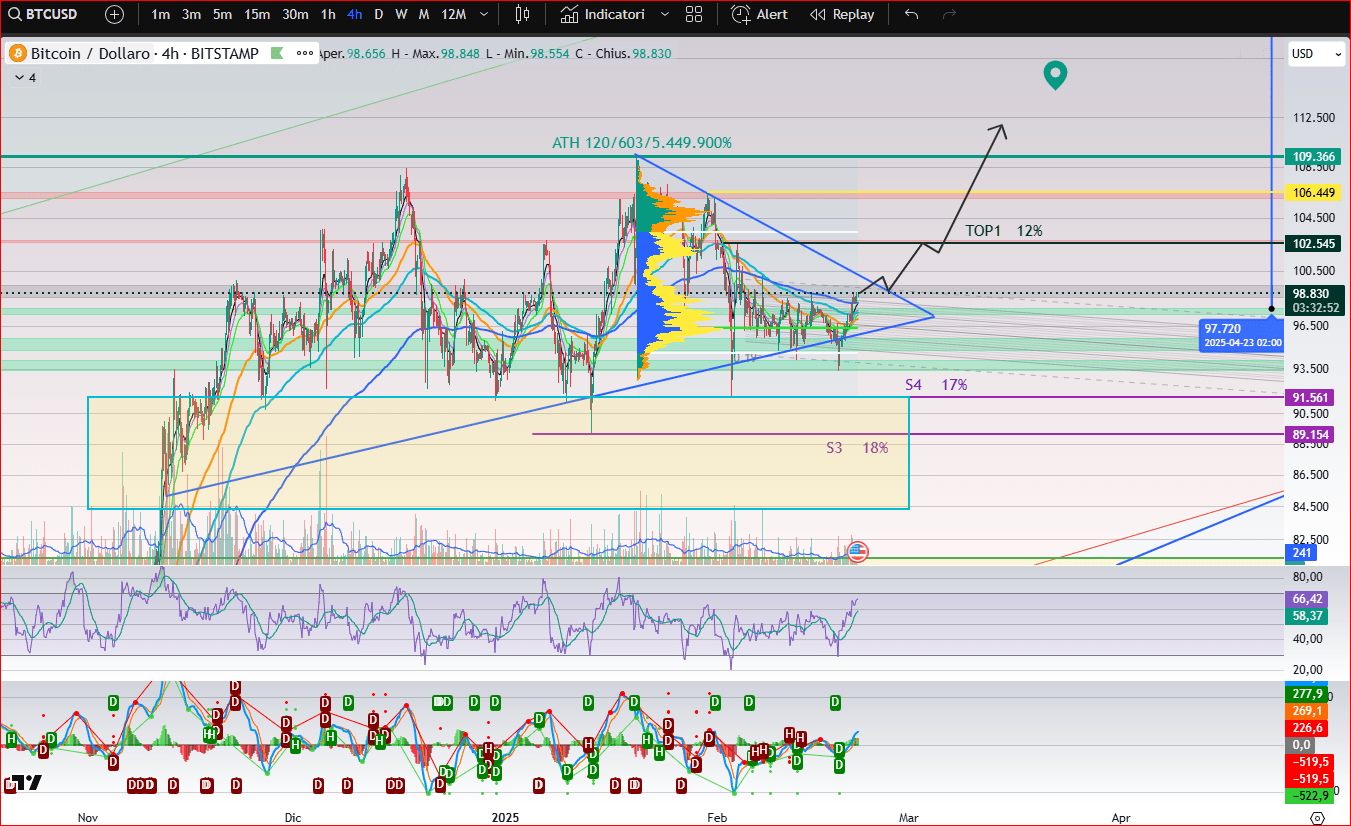Open the Indicatori indicators panel icon
This screenshot has height=826, width=1351.
569,14
